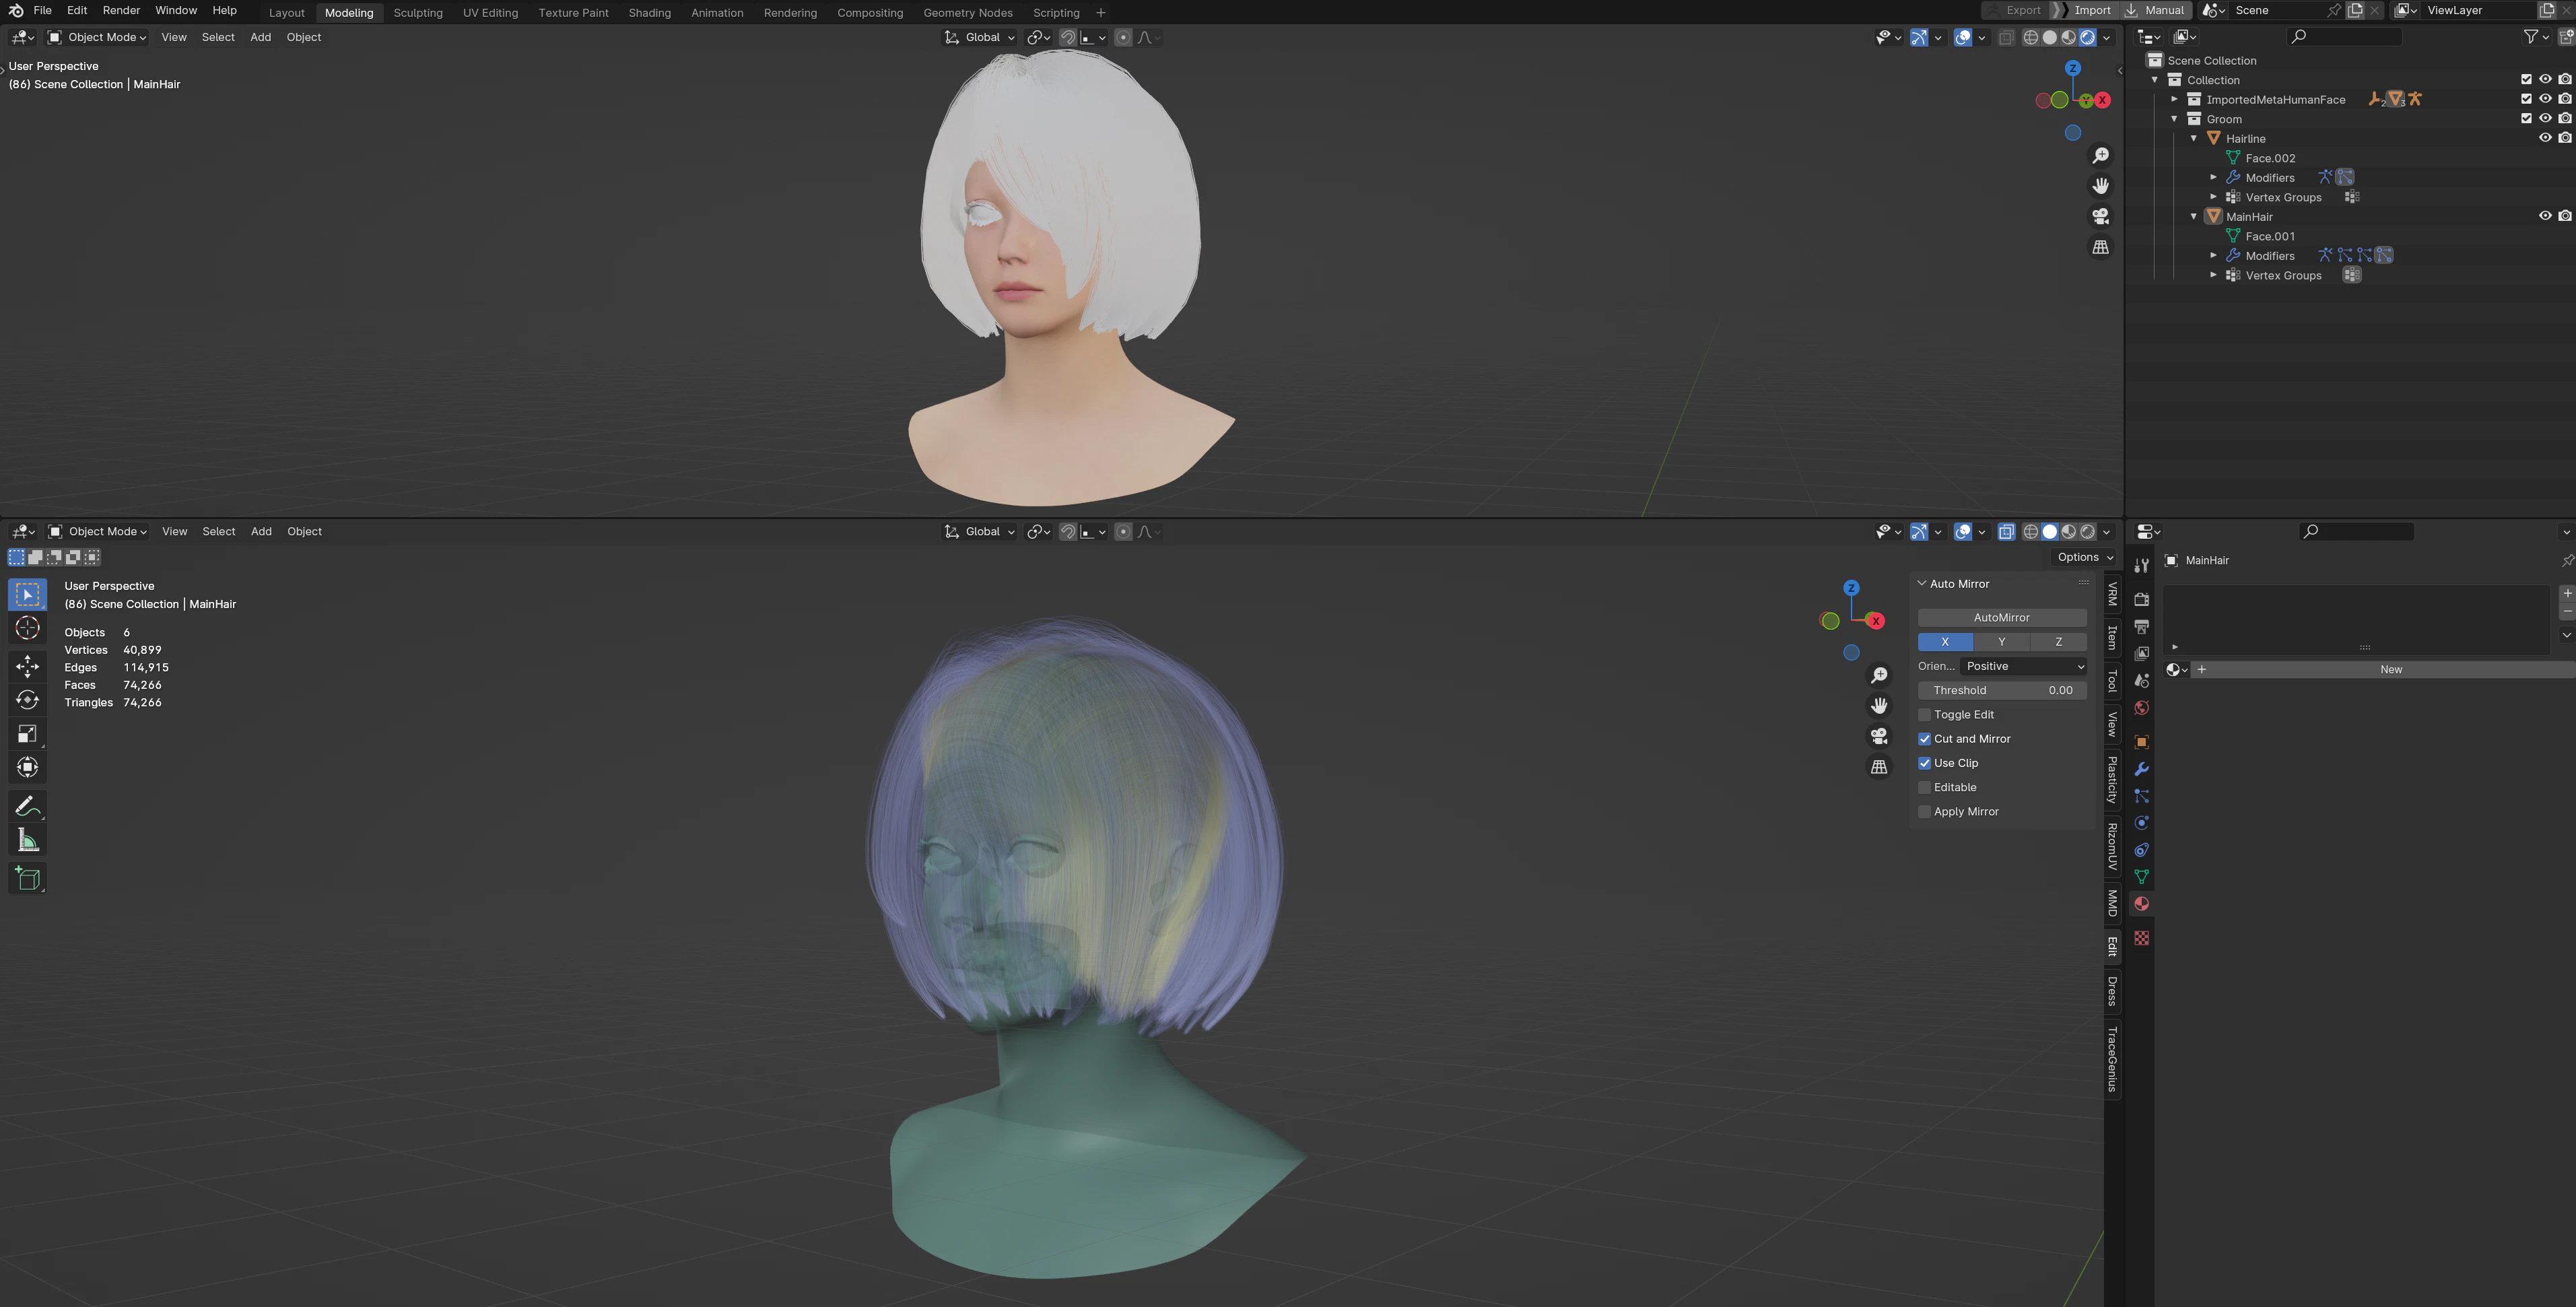Enable Apply Mirror checkbox
This screenshot has height=1307, width=2576.
[x=1924, y=812]
